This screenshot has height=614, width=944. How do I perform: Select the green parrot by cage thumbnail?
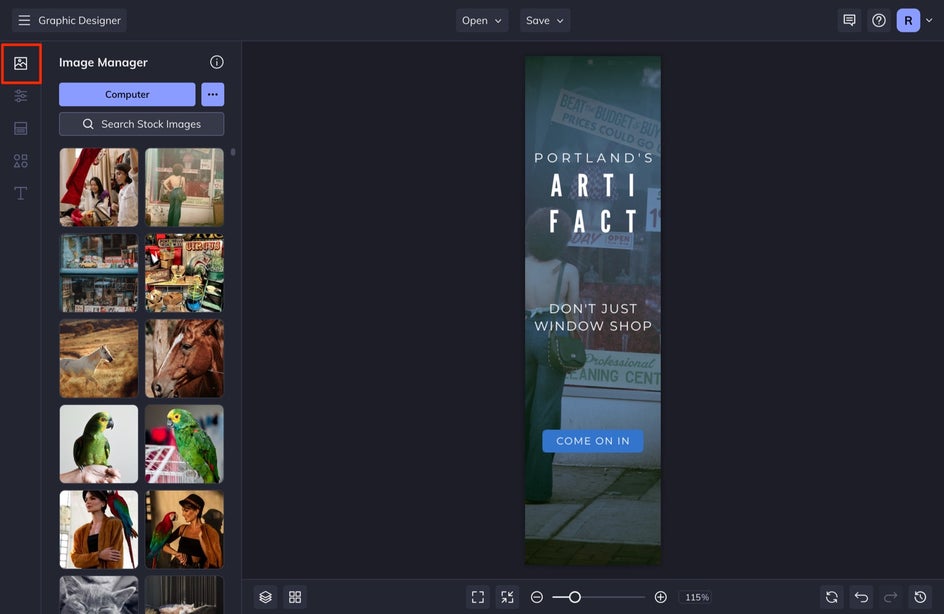pyautogui.click(x=184, y=444)
